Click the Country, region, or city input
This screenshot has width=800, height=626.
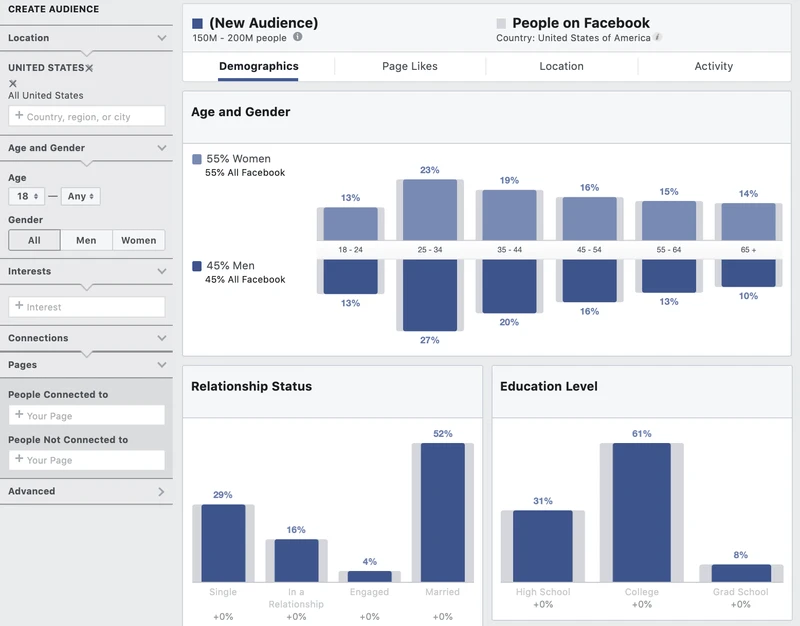pos(87,116)
